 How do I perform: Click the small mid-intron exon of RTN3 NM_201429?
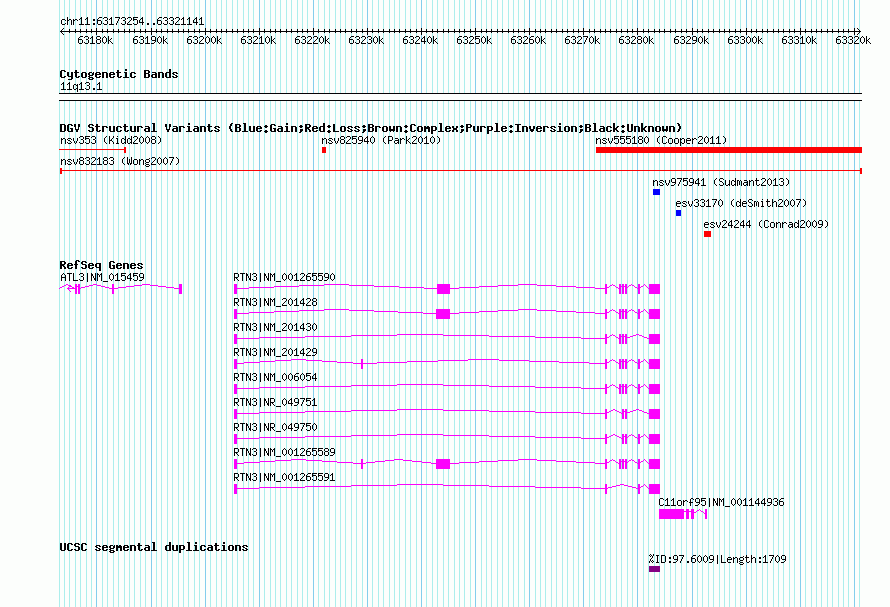coord(362,364)
